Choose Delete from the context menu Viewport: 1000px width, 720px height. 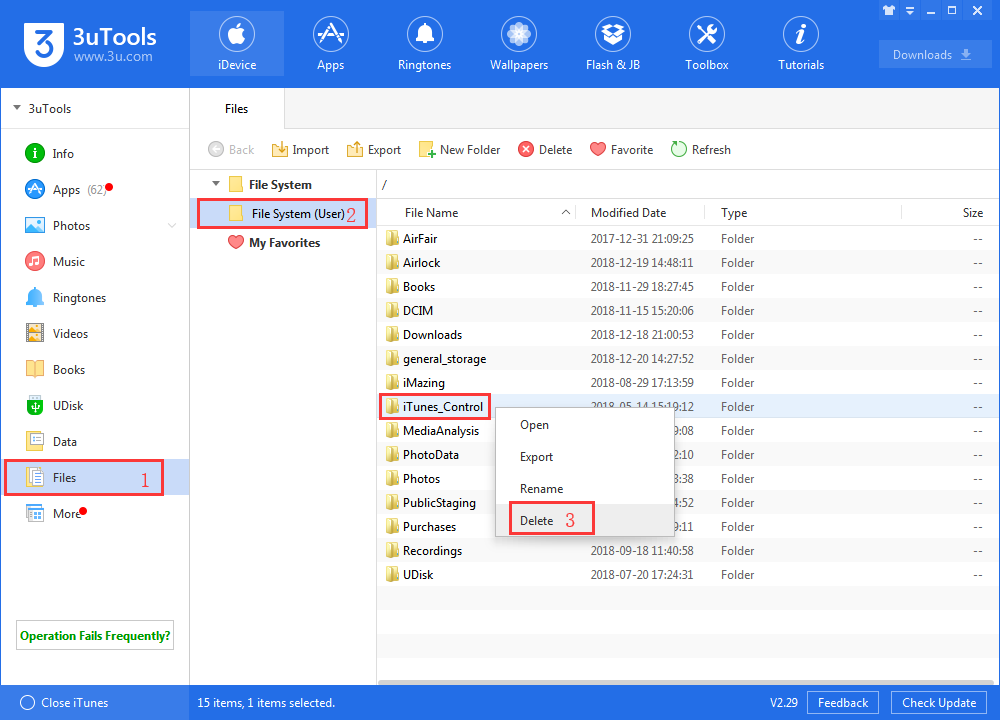[585, 520]
